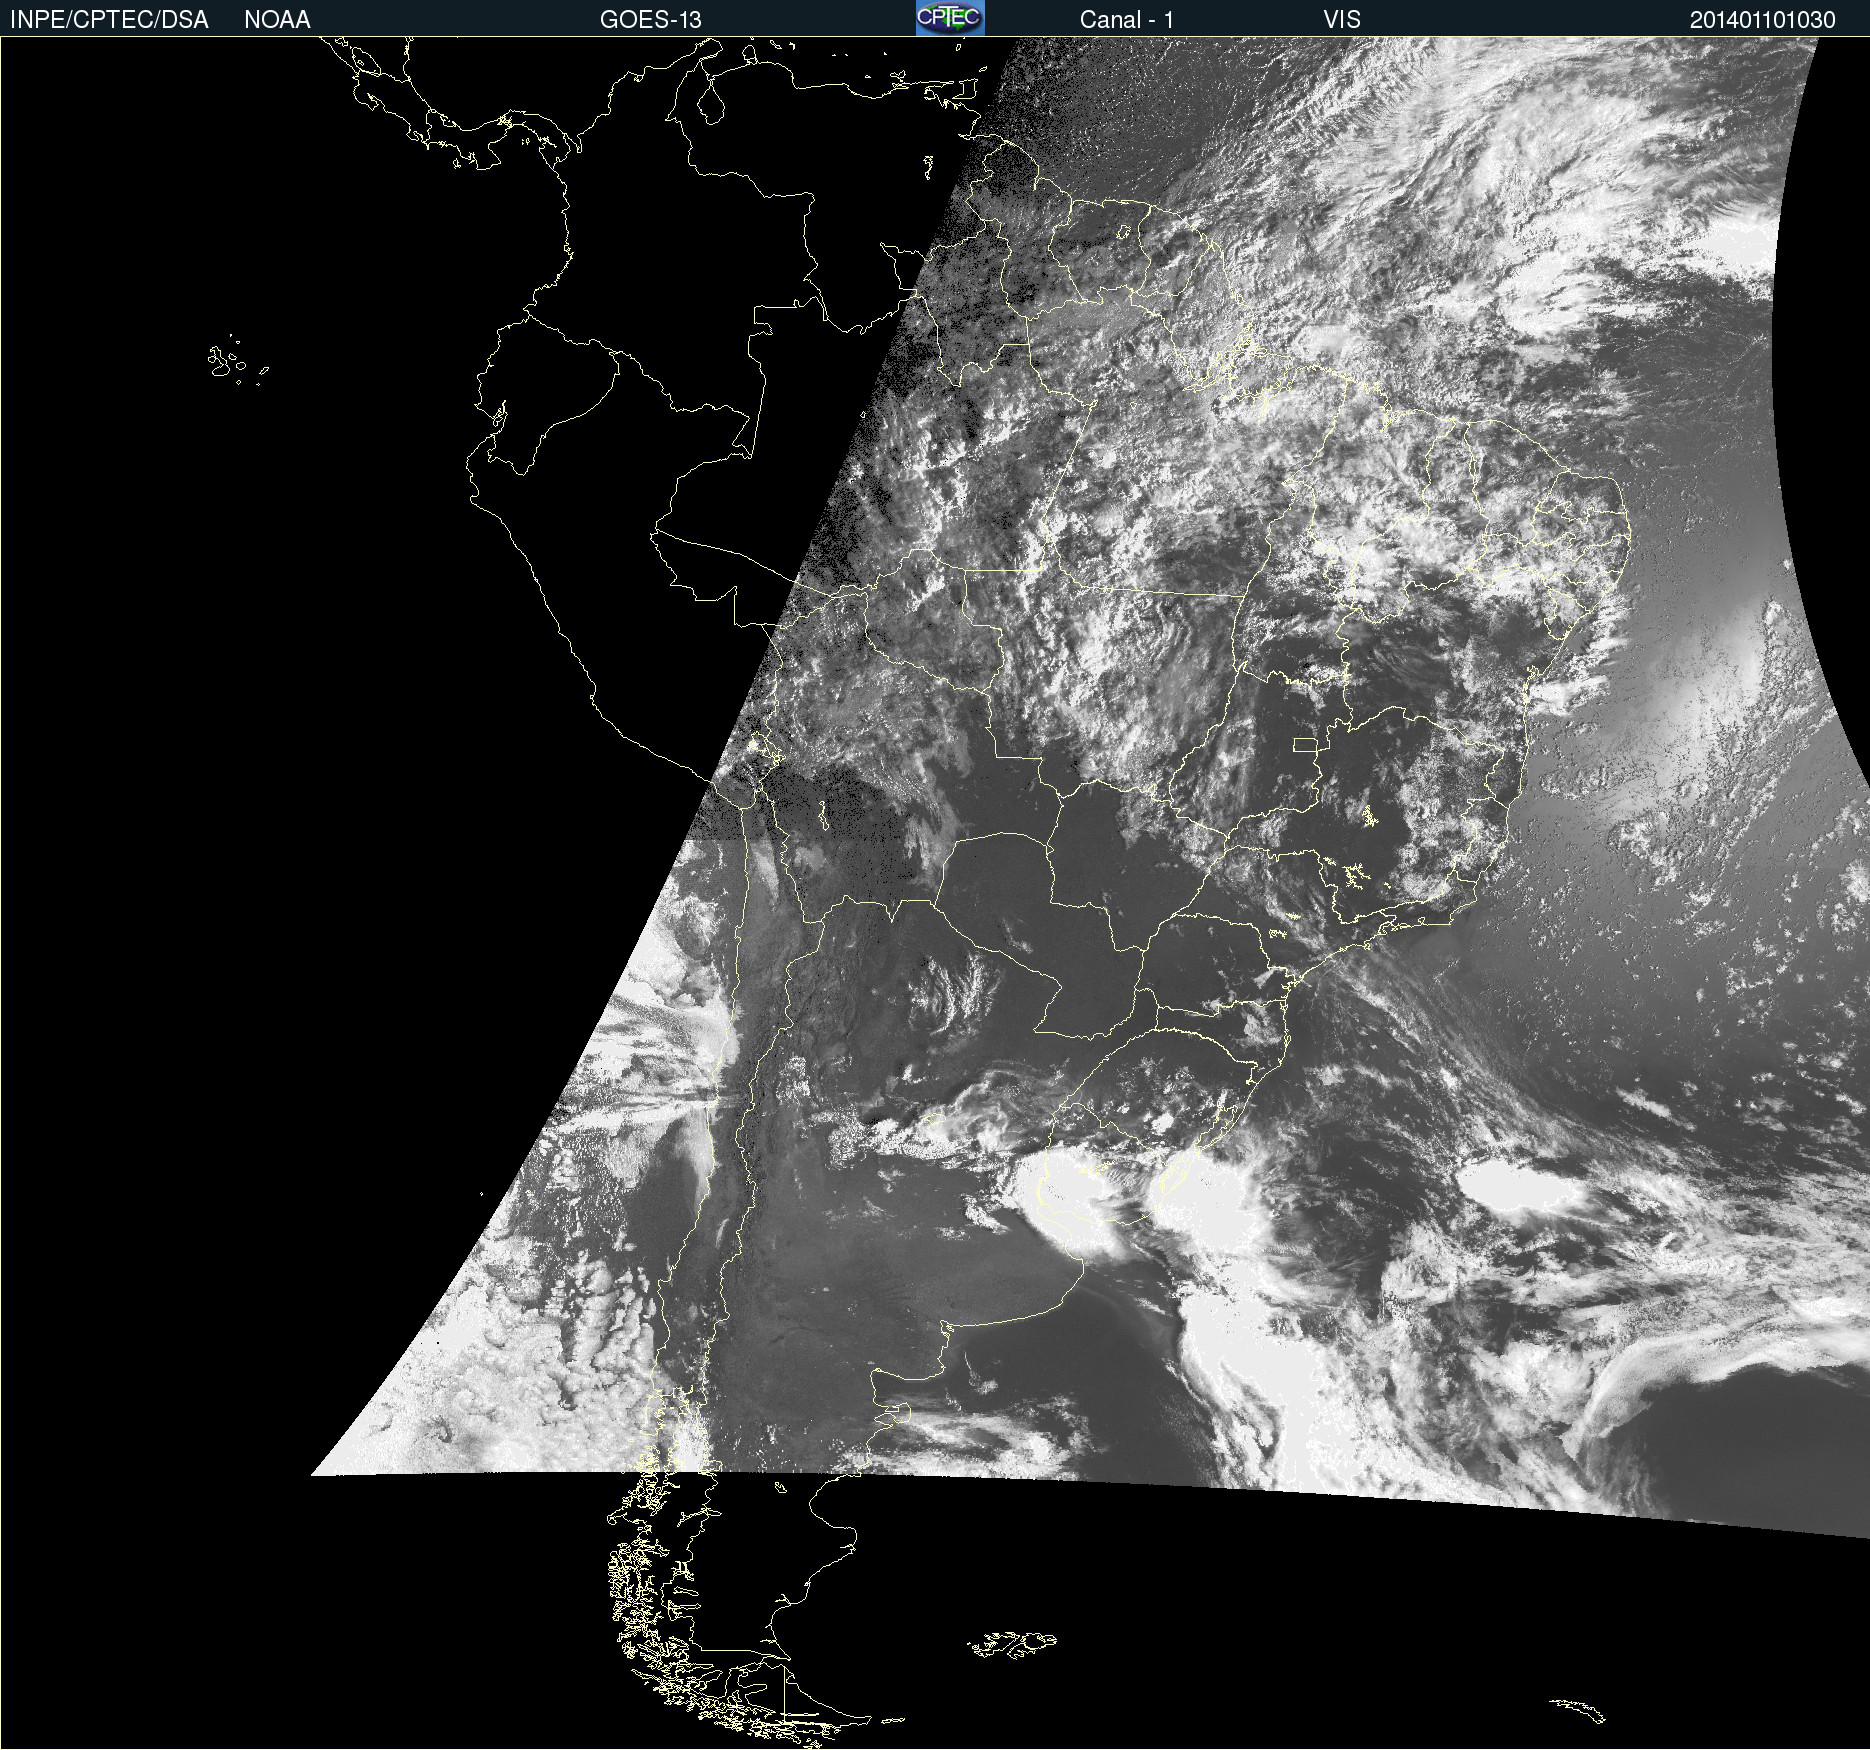This screenshot has width=1870, height=1750.
Task: Click the CPTEC logo in header
Action: pos(950,18)
